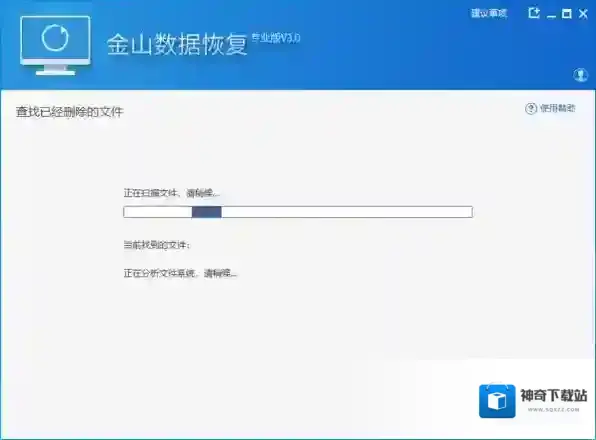Close the 金山数据恢复 window

583,14
